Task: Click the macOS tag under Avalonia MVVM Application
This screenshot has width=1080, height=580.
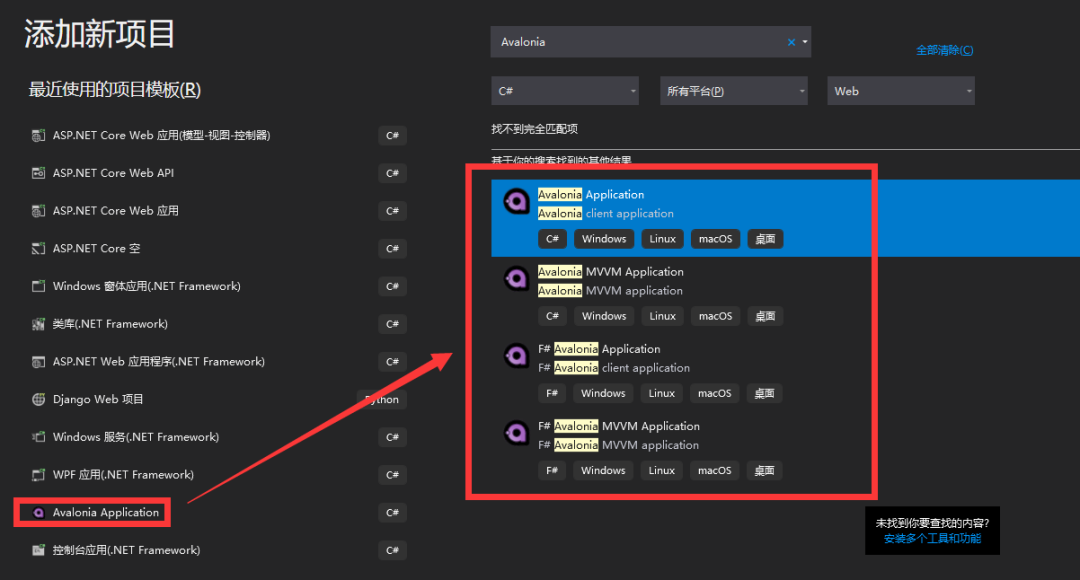Action: pyautogui.click(x=716, y=316)
